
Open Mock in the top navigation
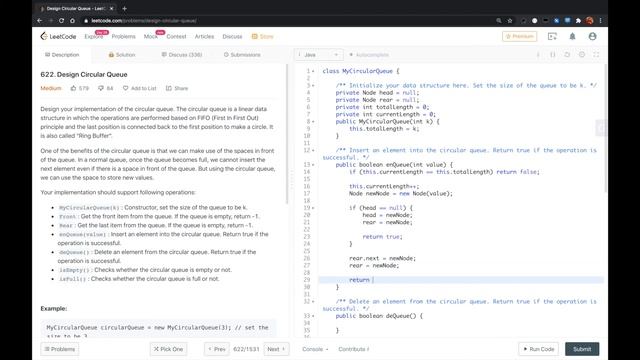point(150,36)
